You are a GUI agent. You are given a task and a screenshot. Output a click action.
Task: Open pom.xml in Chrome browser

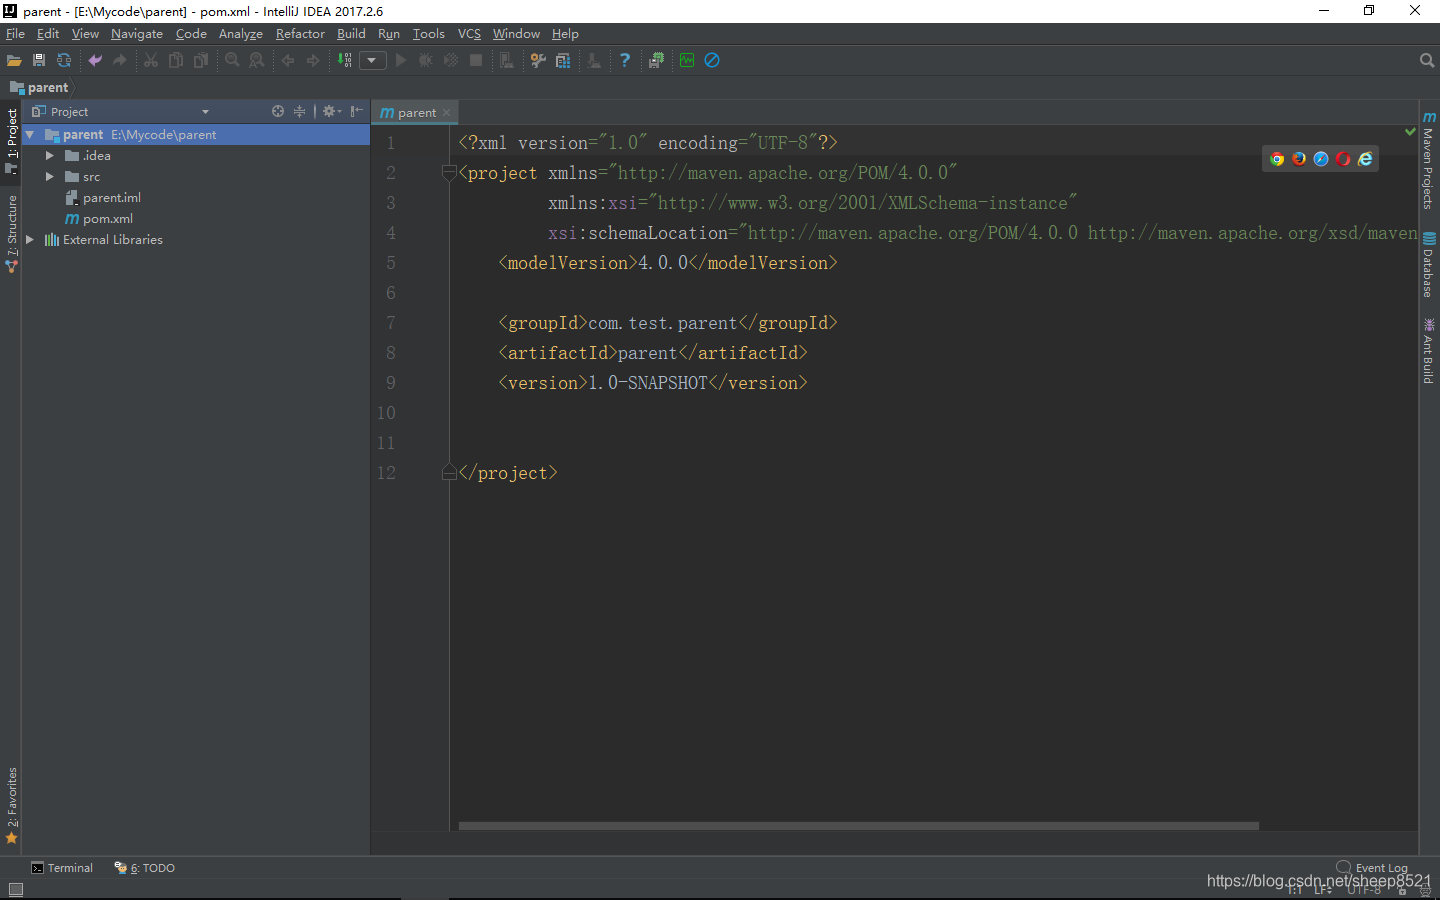[x=1277, y=159]
